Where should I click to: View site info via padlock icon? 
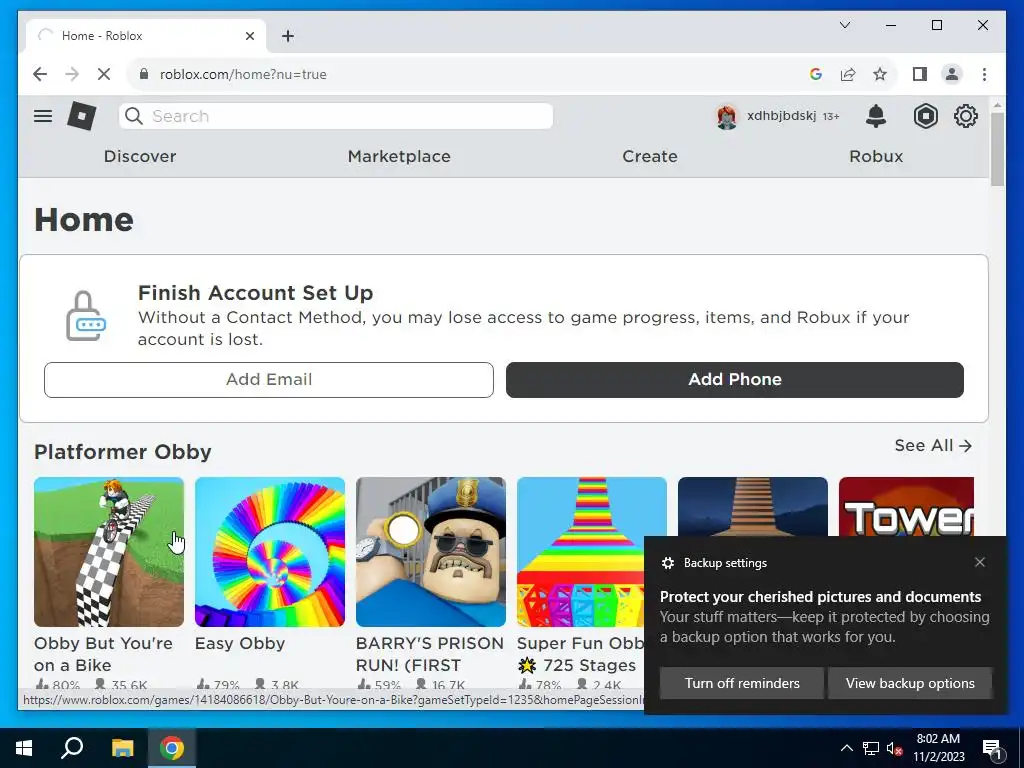[x=144, y=74]
